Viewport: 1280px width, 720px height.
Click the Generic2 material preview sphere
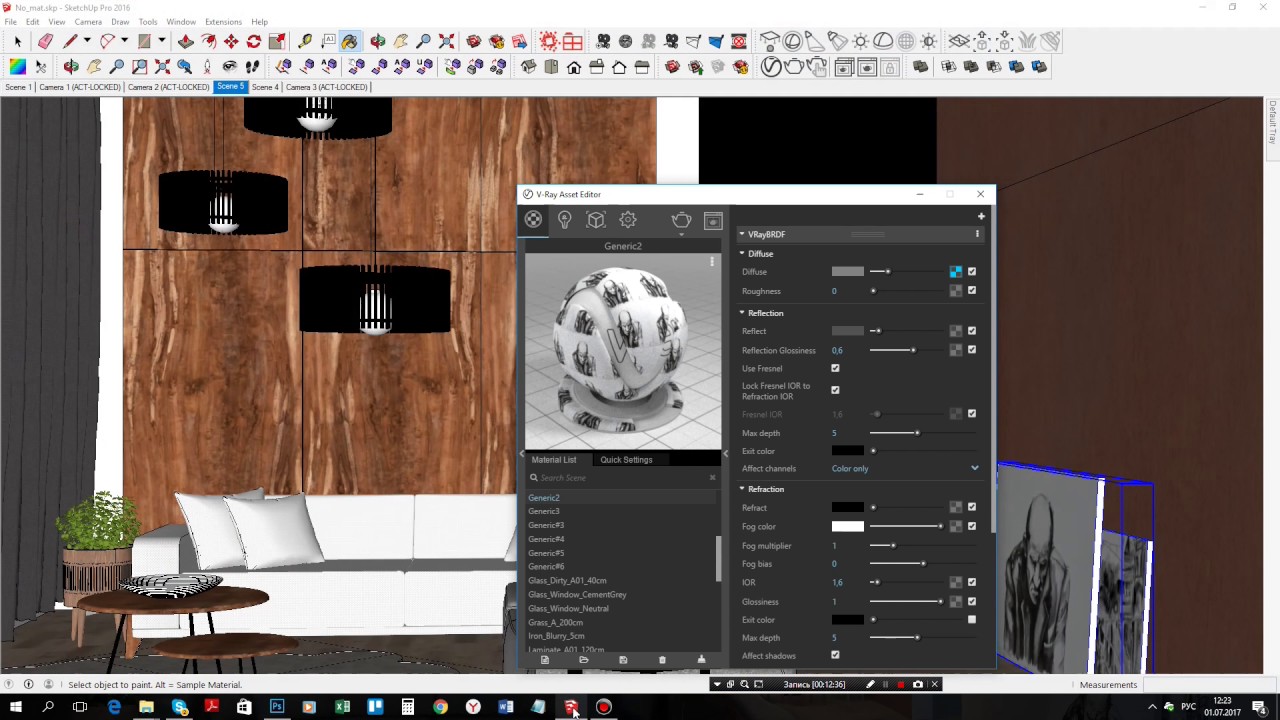623,351
